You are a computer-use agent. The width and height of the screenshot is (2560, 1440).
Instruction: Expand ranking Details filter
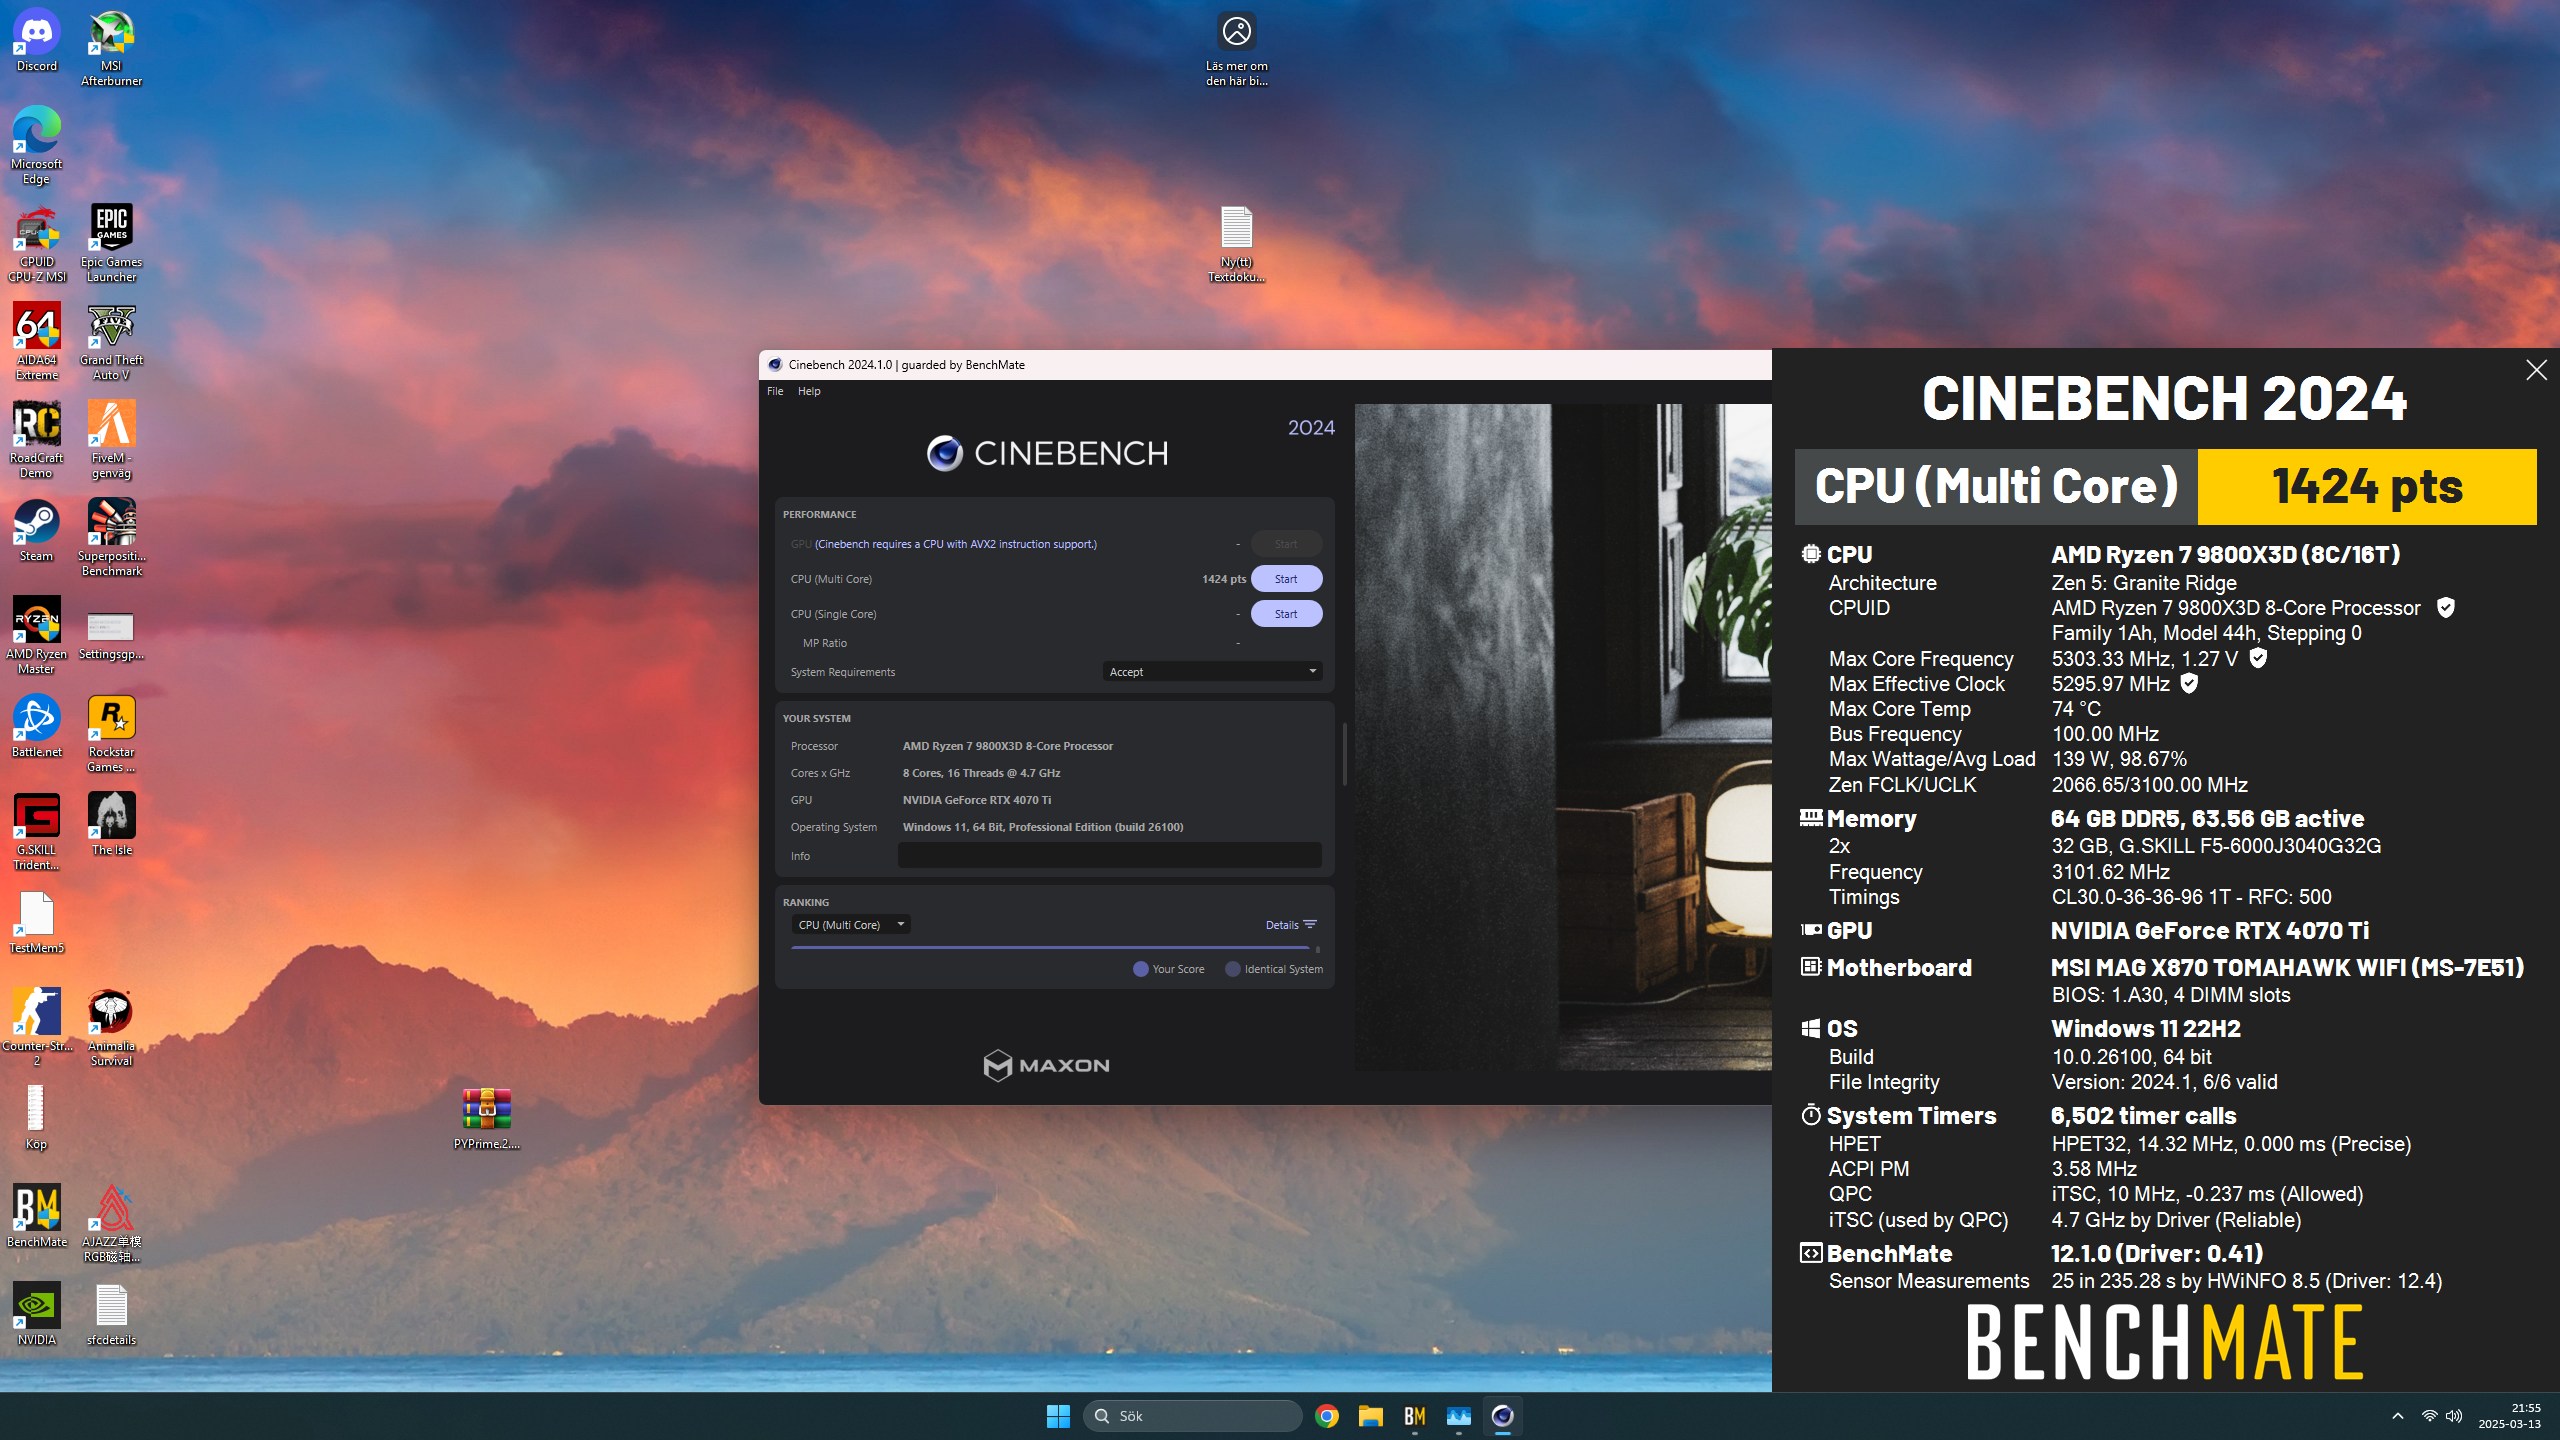click(x=1291, y=925)
